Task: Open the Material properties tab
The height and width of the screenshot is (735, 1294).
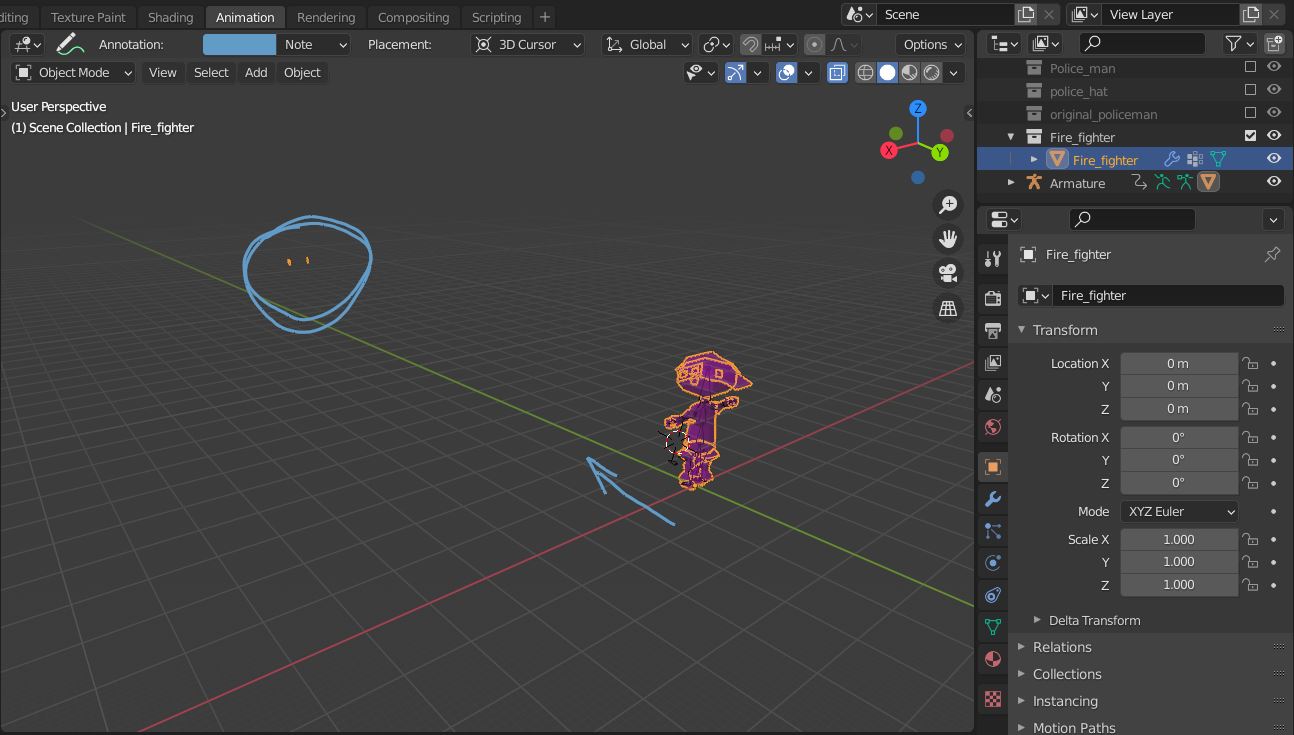Action: [993, 659]
